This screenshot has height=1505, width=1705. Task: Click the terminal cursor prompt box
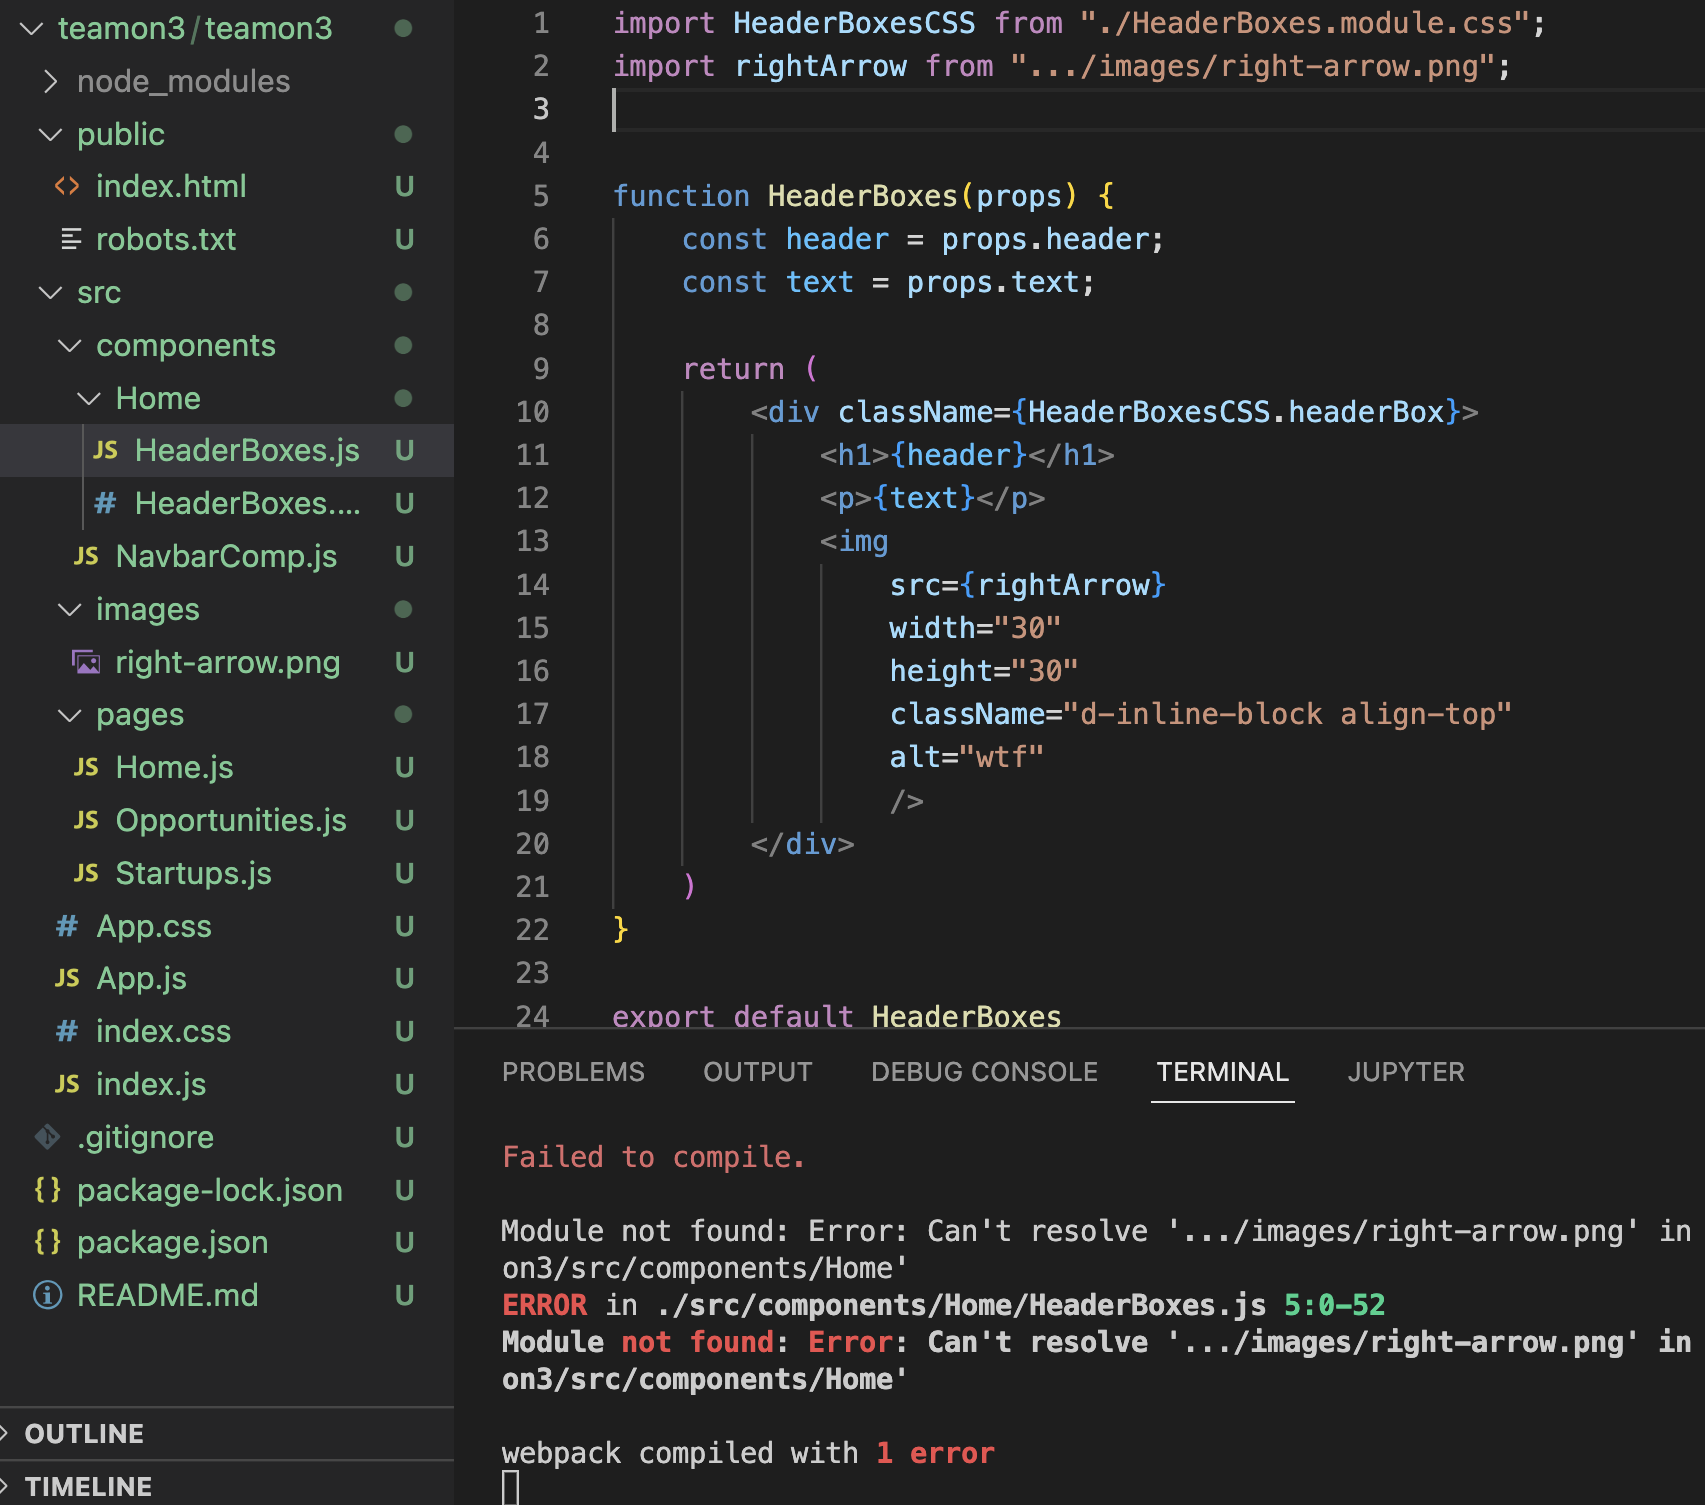click(510, 1488)
